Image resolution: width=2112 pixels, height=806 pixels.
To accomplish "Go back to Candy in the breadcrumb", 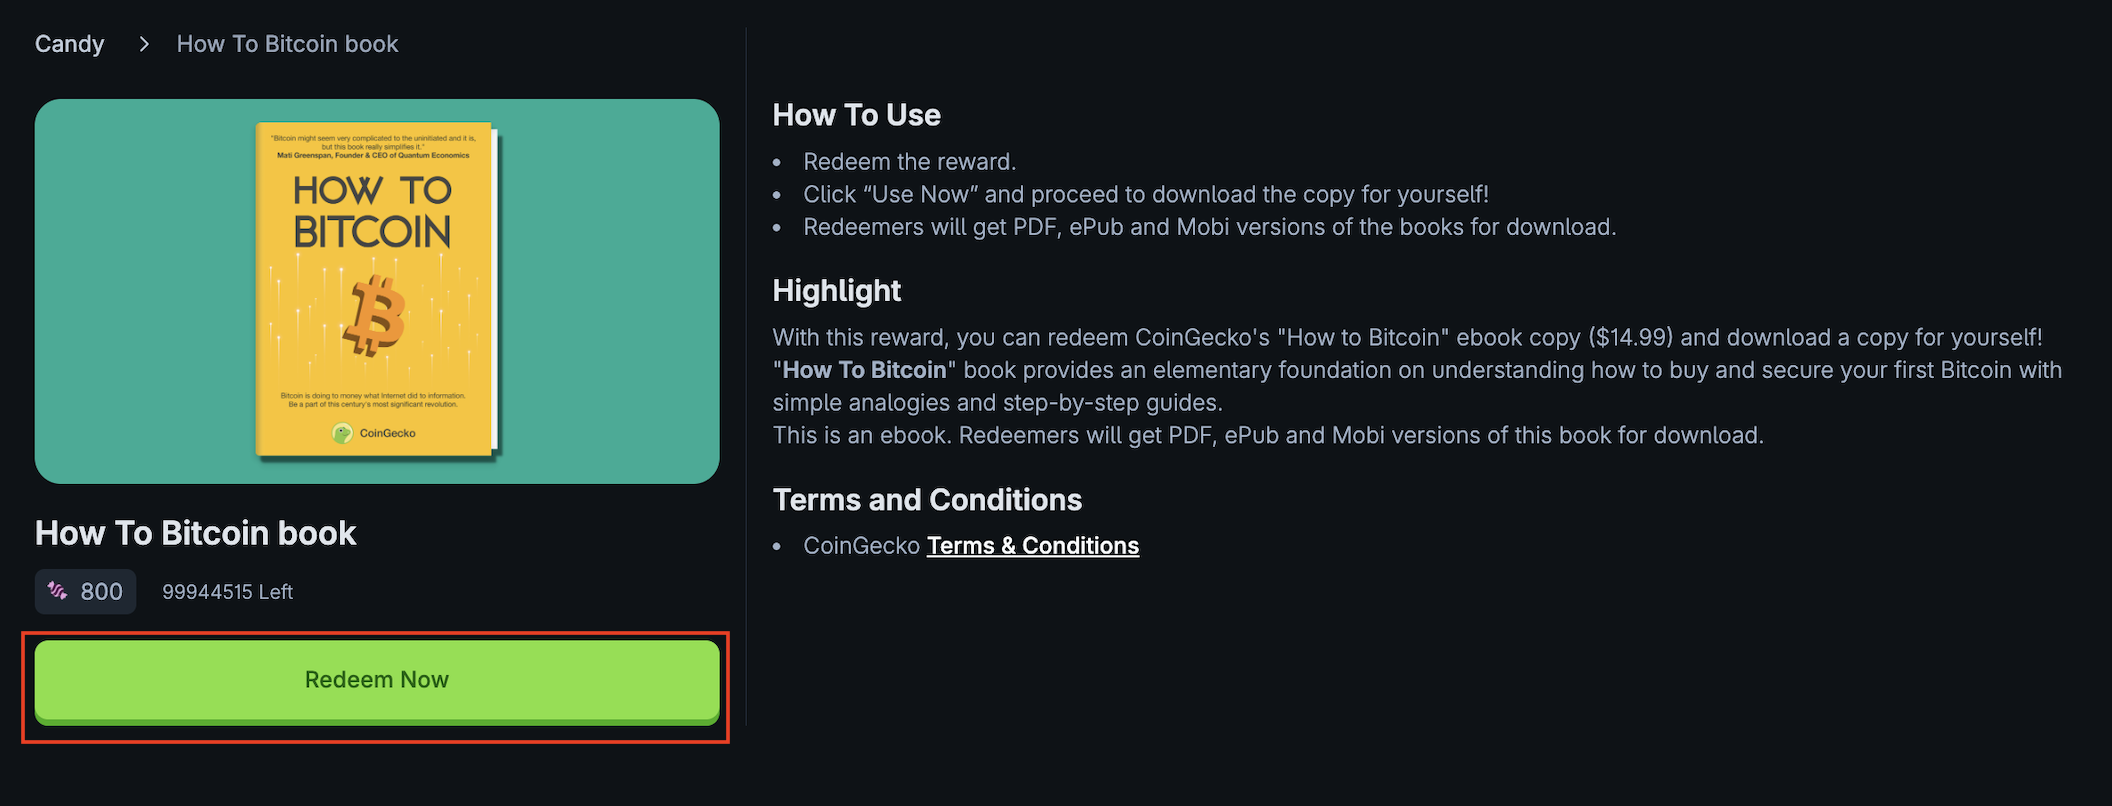I will point(69,44).
